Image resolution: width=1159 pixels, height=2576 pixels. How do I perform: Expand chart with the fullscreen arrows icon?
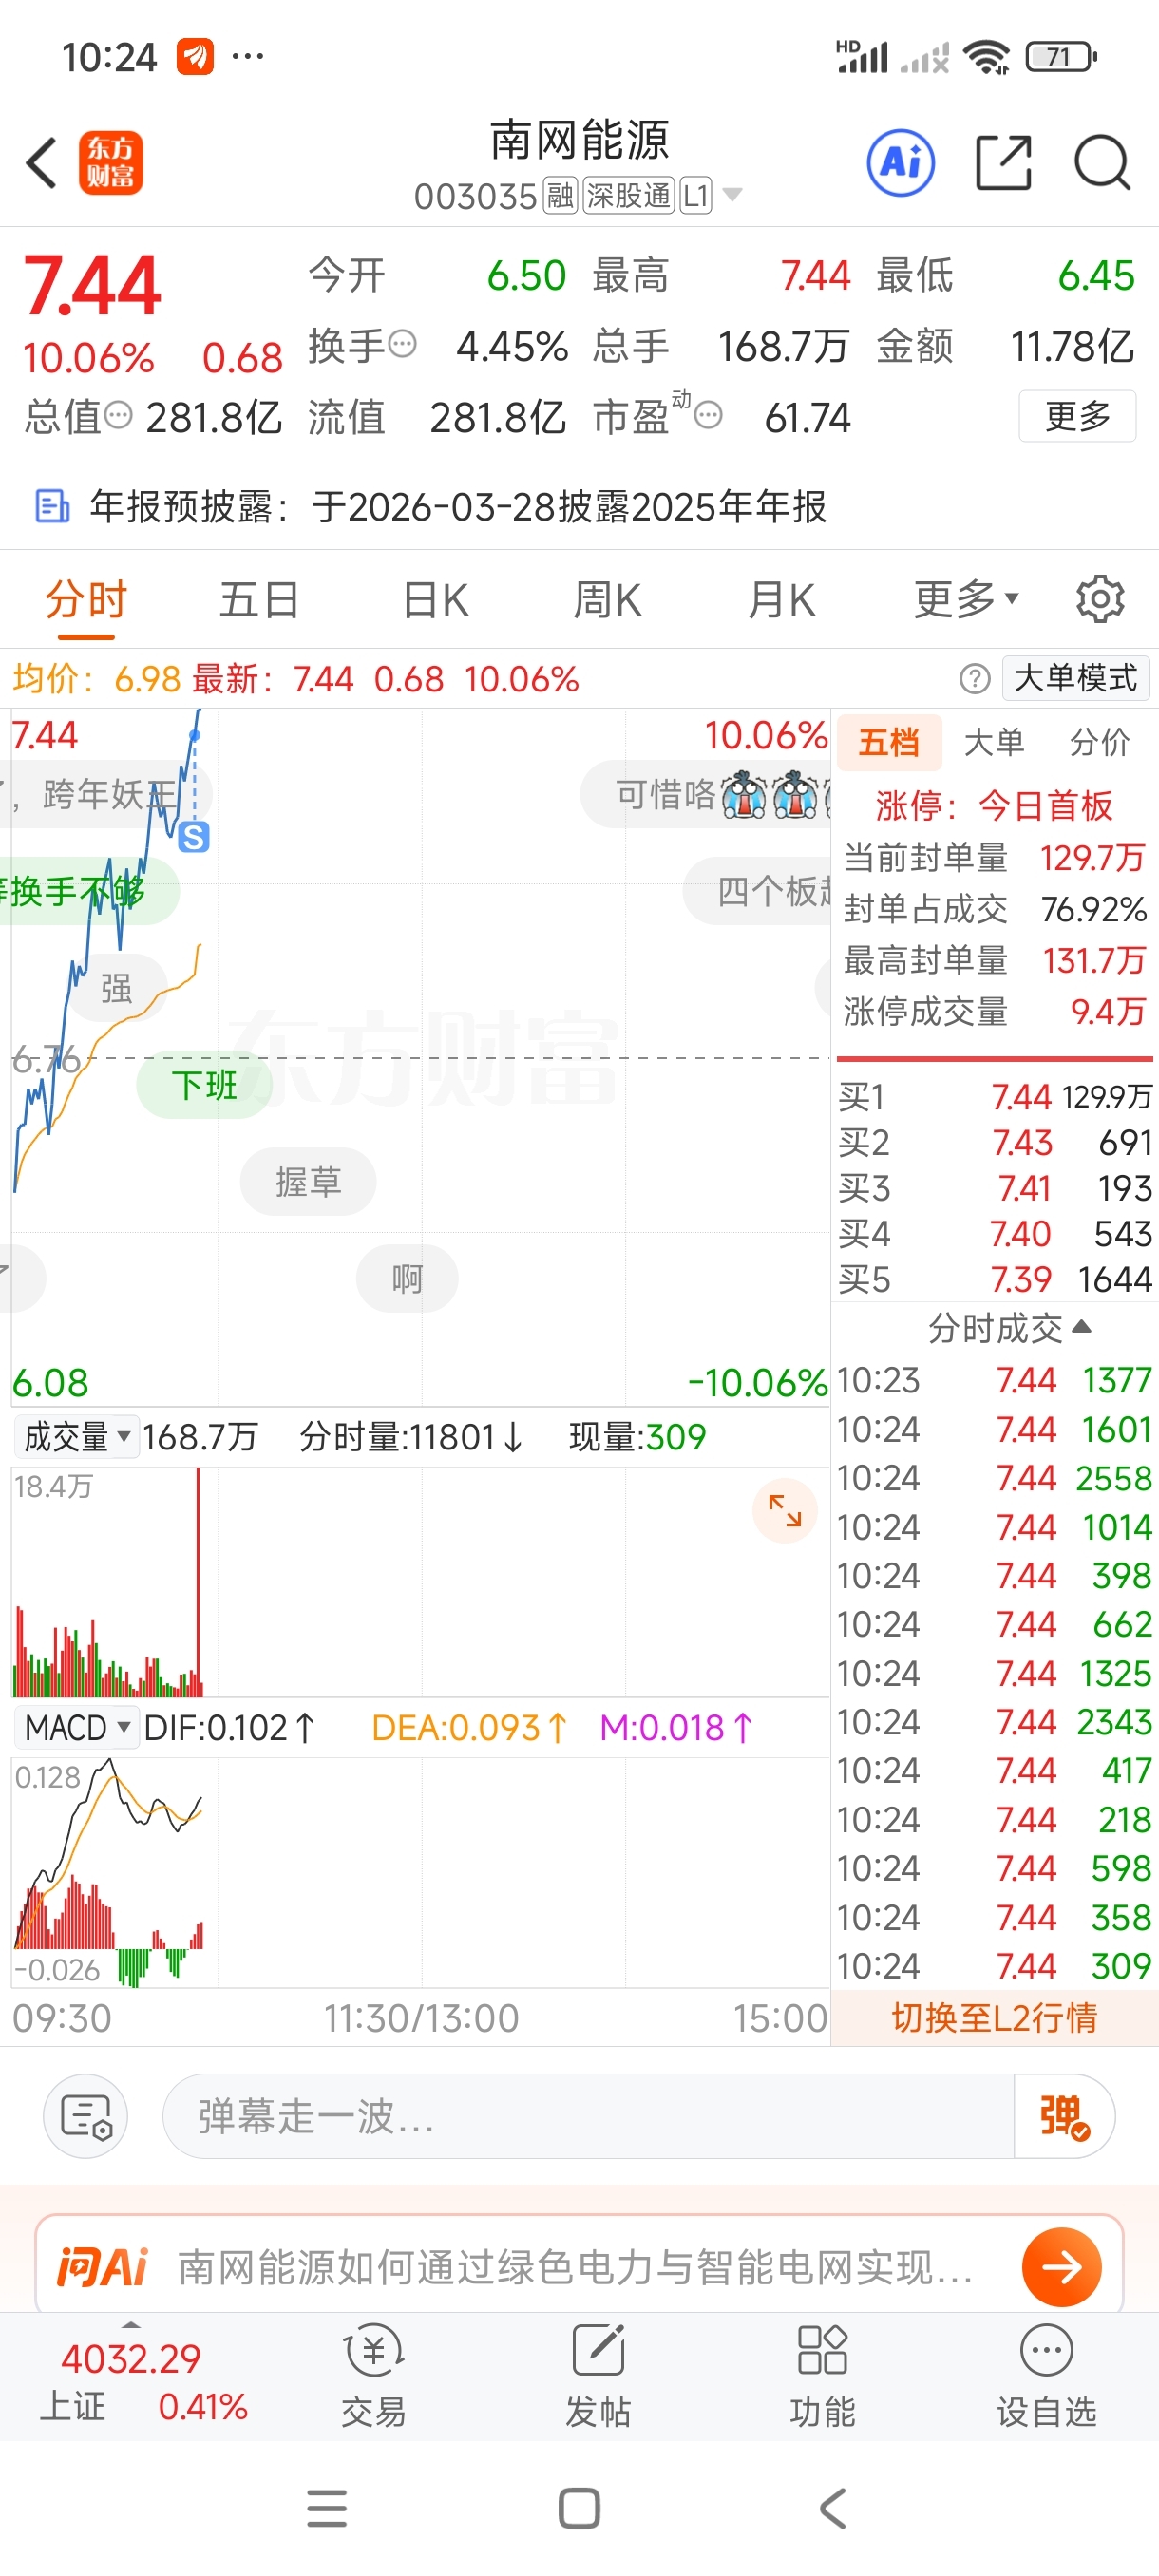pos(785,1510)
